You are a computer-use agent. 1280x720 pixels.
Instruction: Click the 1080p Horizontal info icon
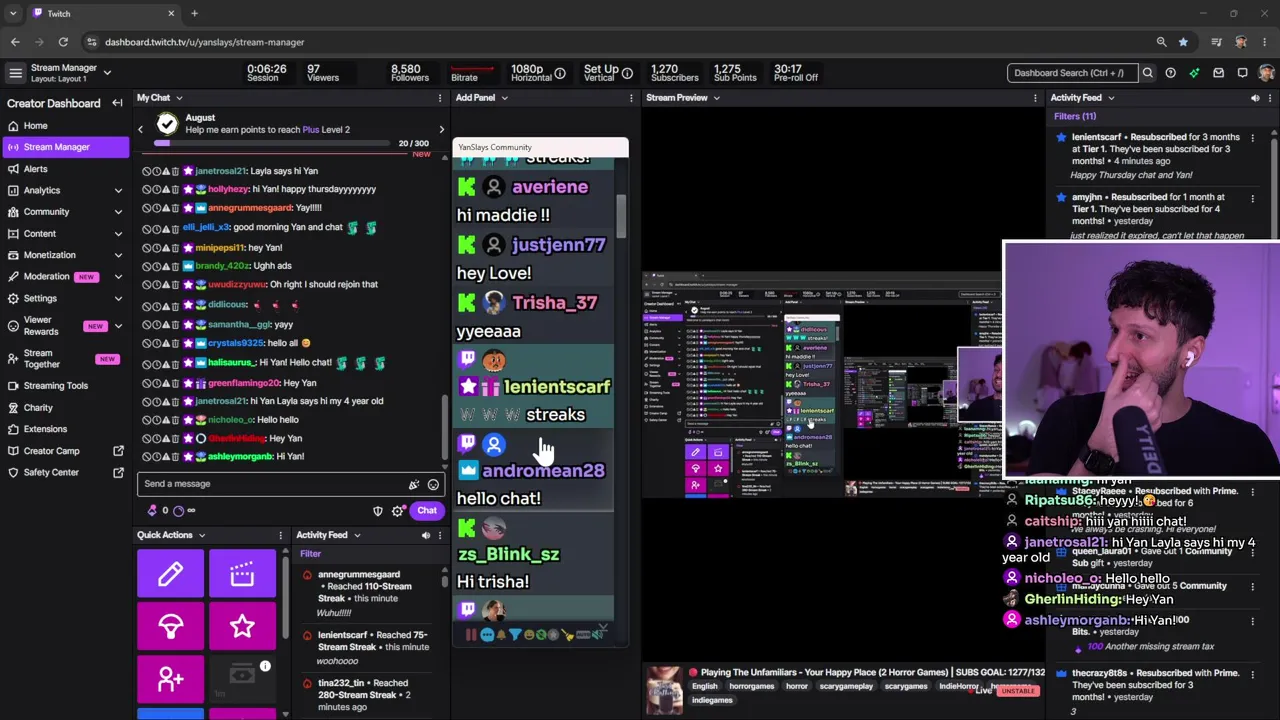point(560,73)
